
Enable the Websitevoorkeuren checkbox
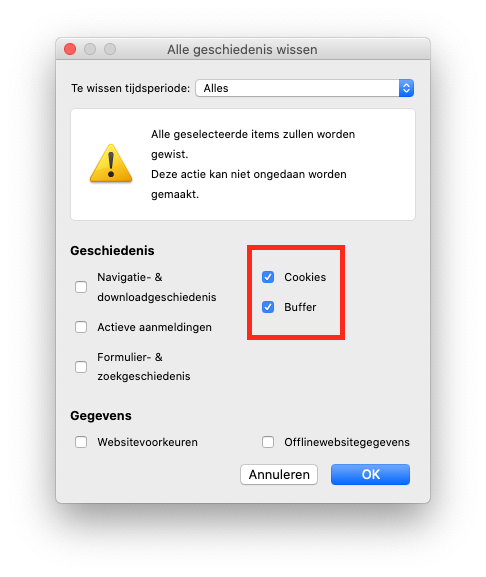coord(81,442)
